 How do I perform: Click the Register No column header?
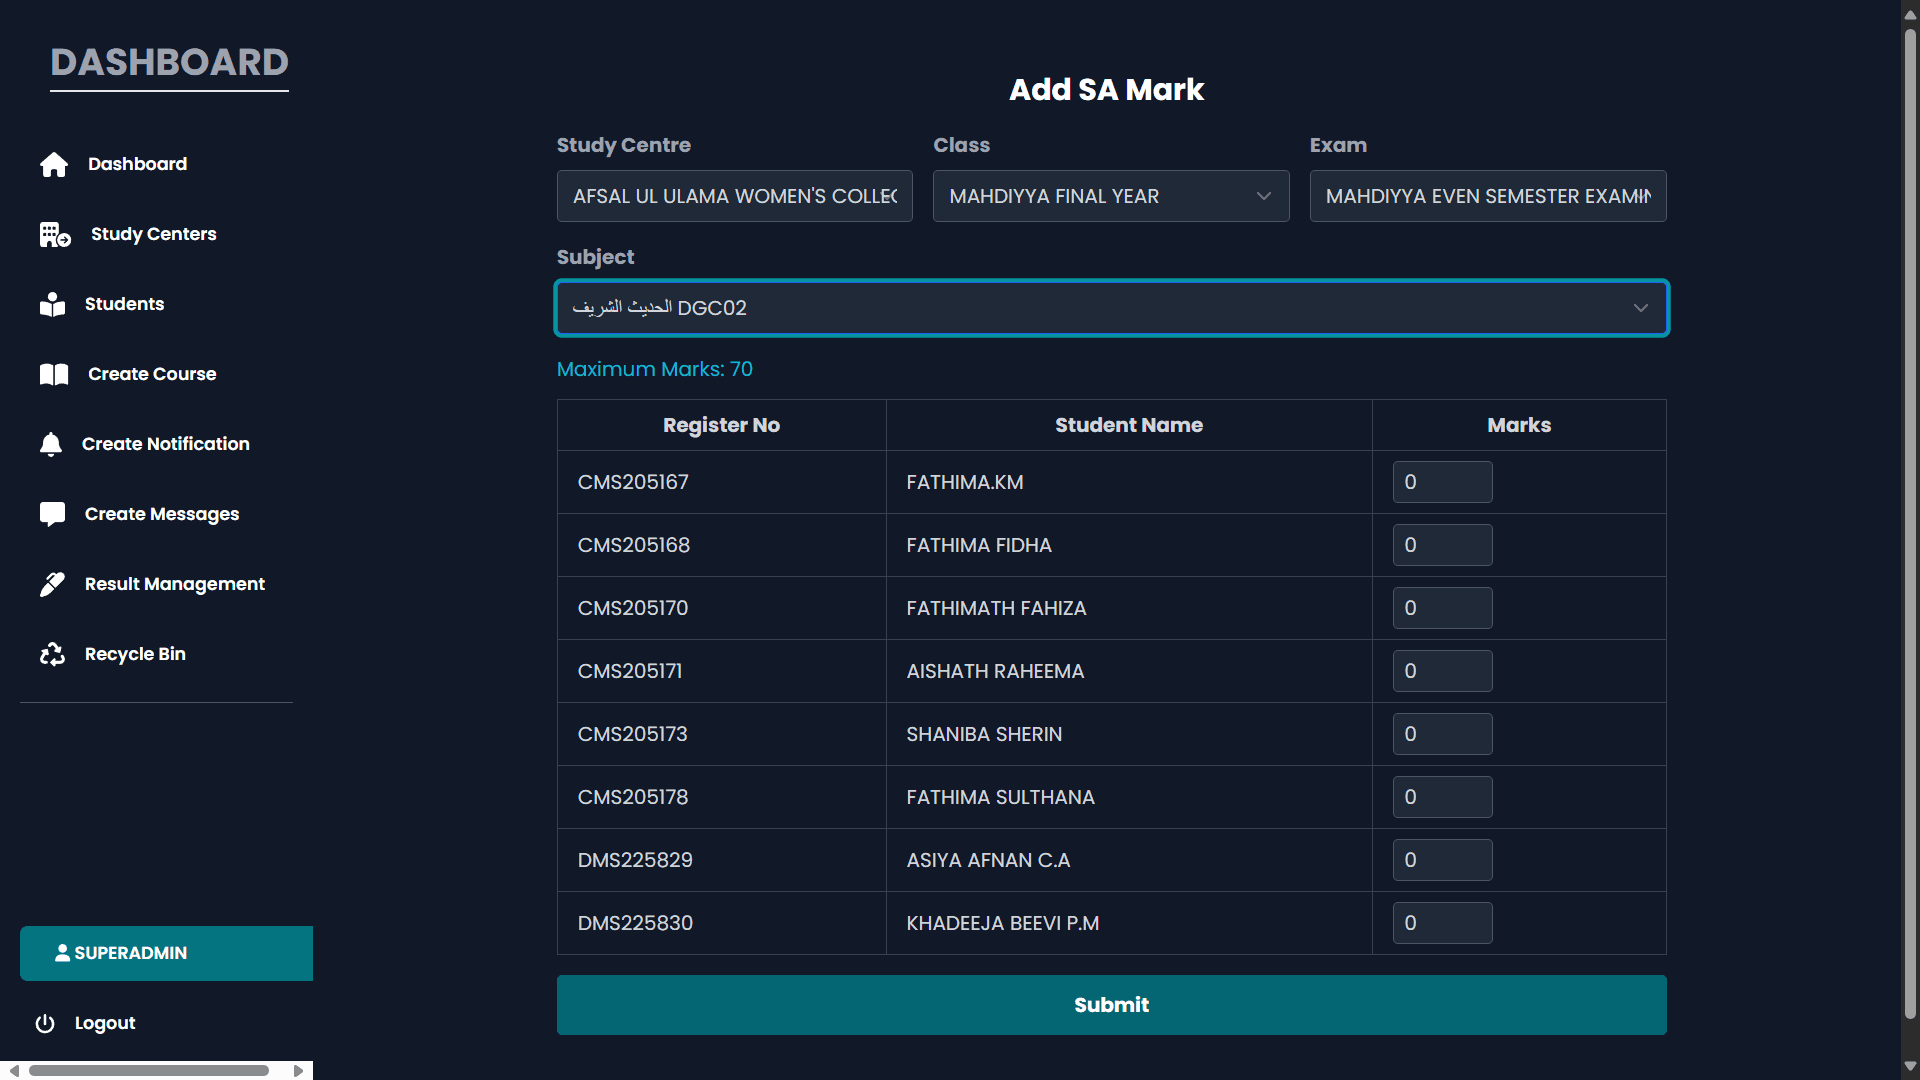tap(721, 425)
